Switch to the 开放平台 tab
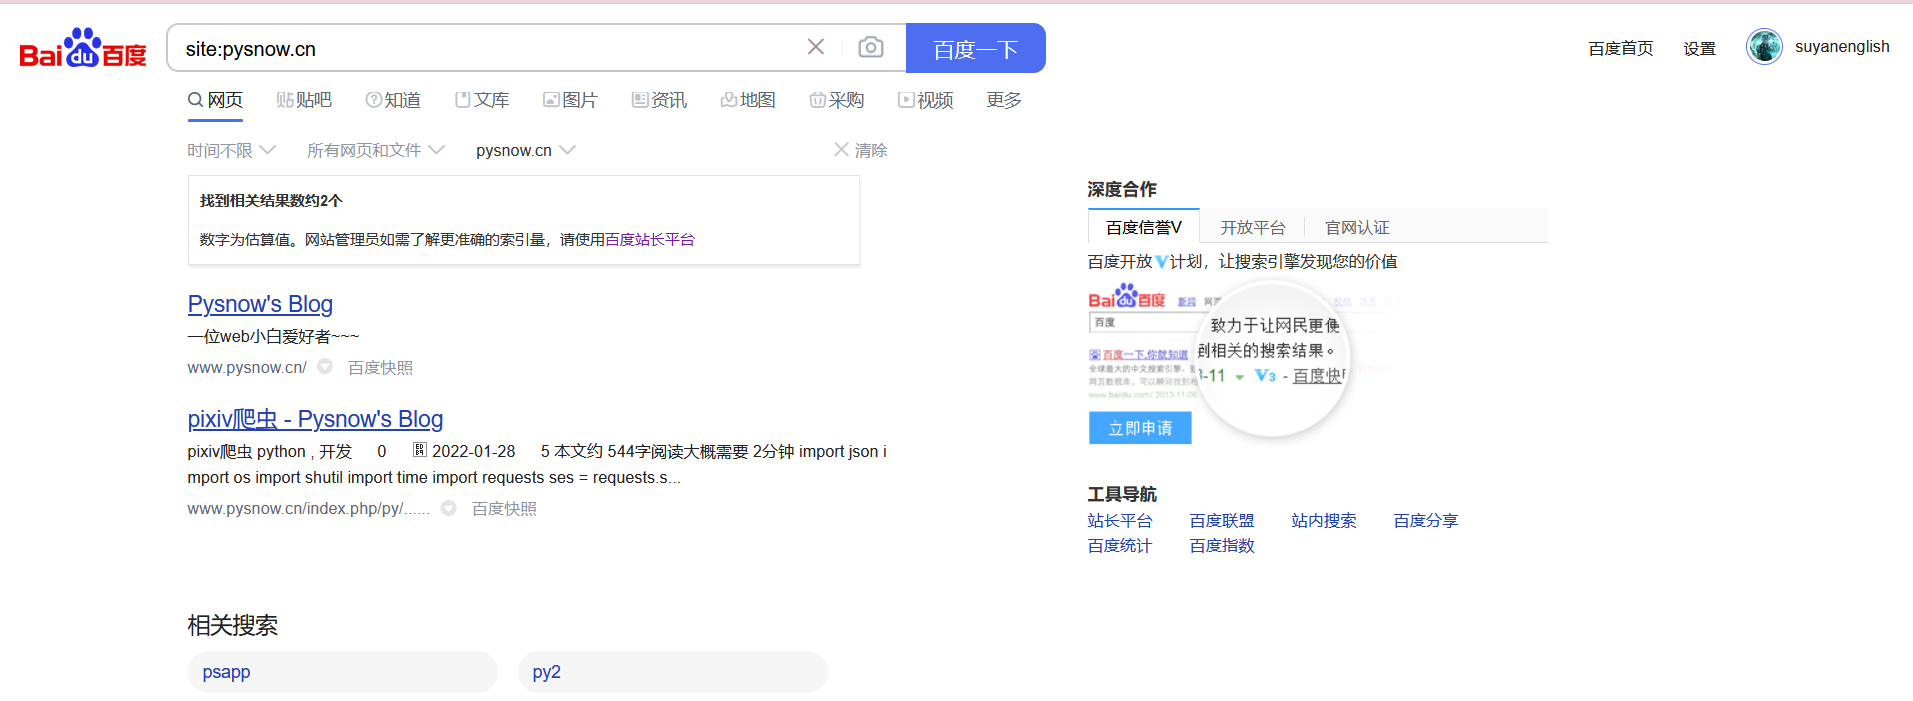The height and width of the screenshot is (701, 1913). click(x=1253, y=228)
